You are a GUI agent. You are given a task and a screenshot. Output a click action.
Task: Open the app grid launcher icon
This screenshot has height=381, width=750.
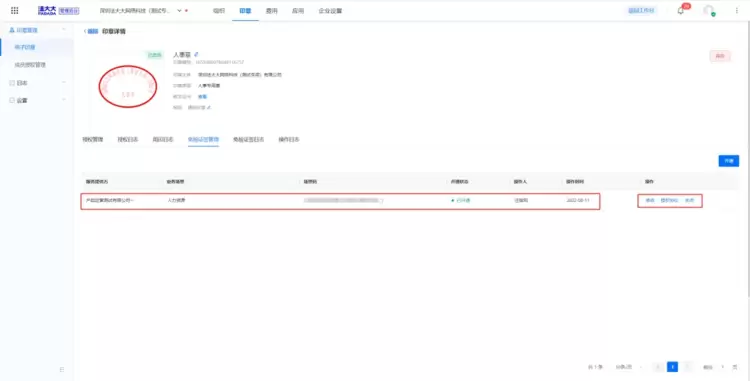pyautogui.click(x=14, y=11)
